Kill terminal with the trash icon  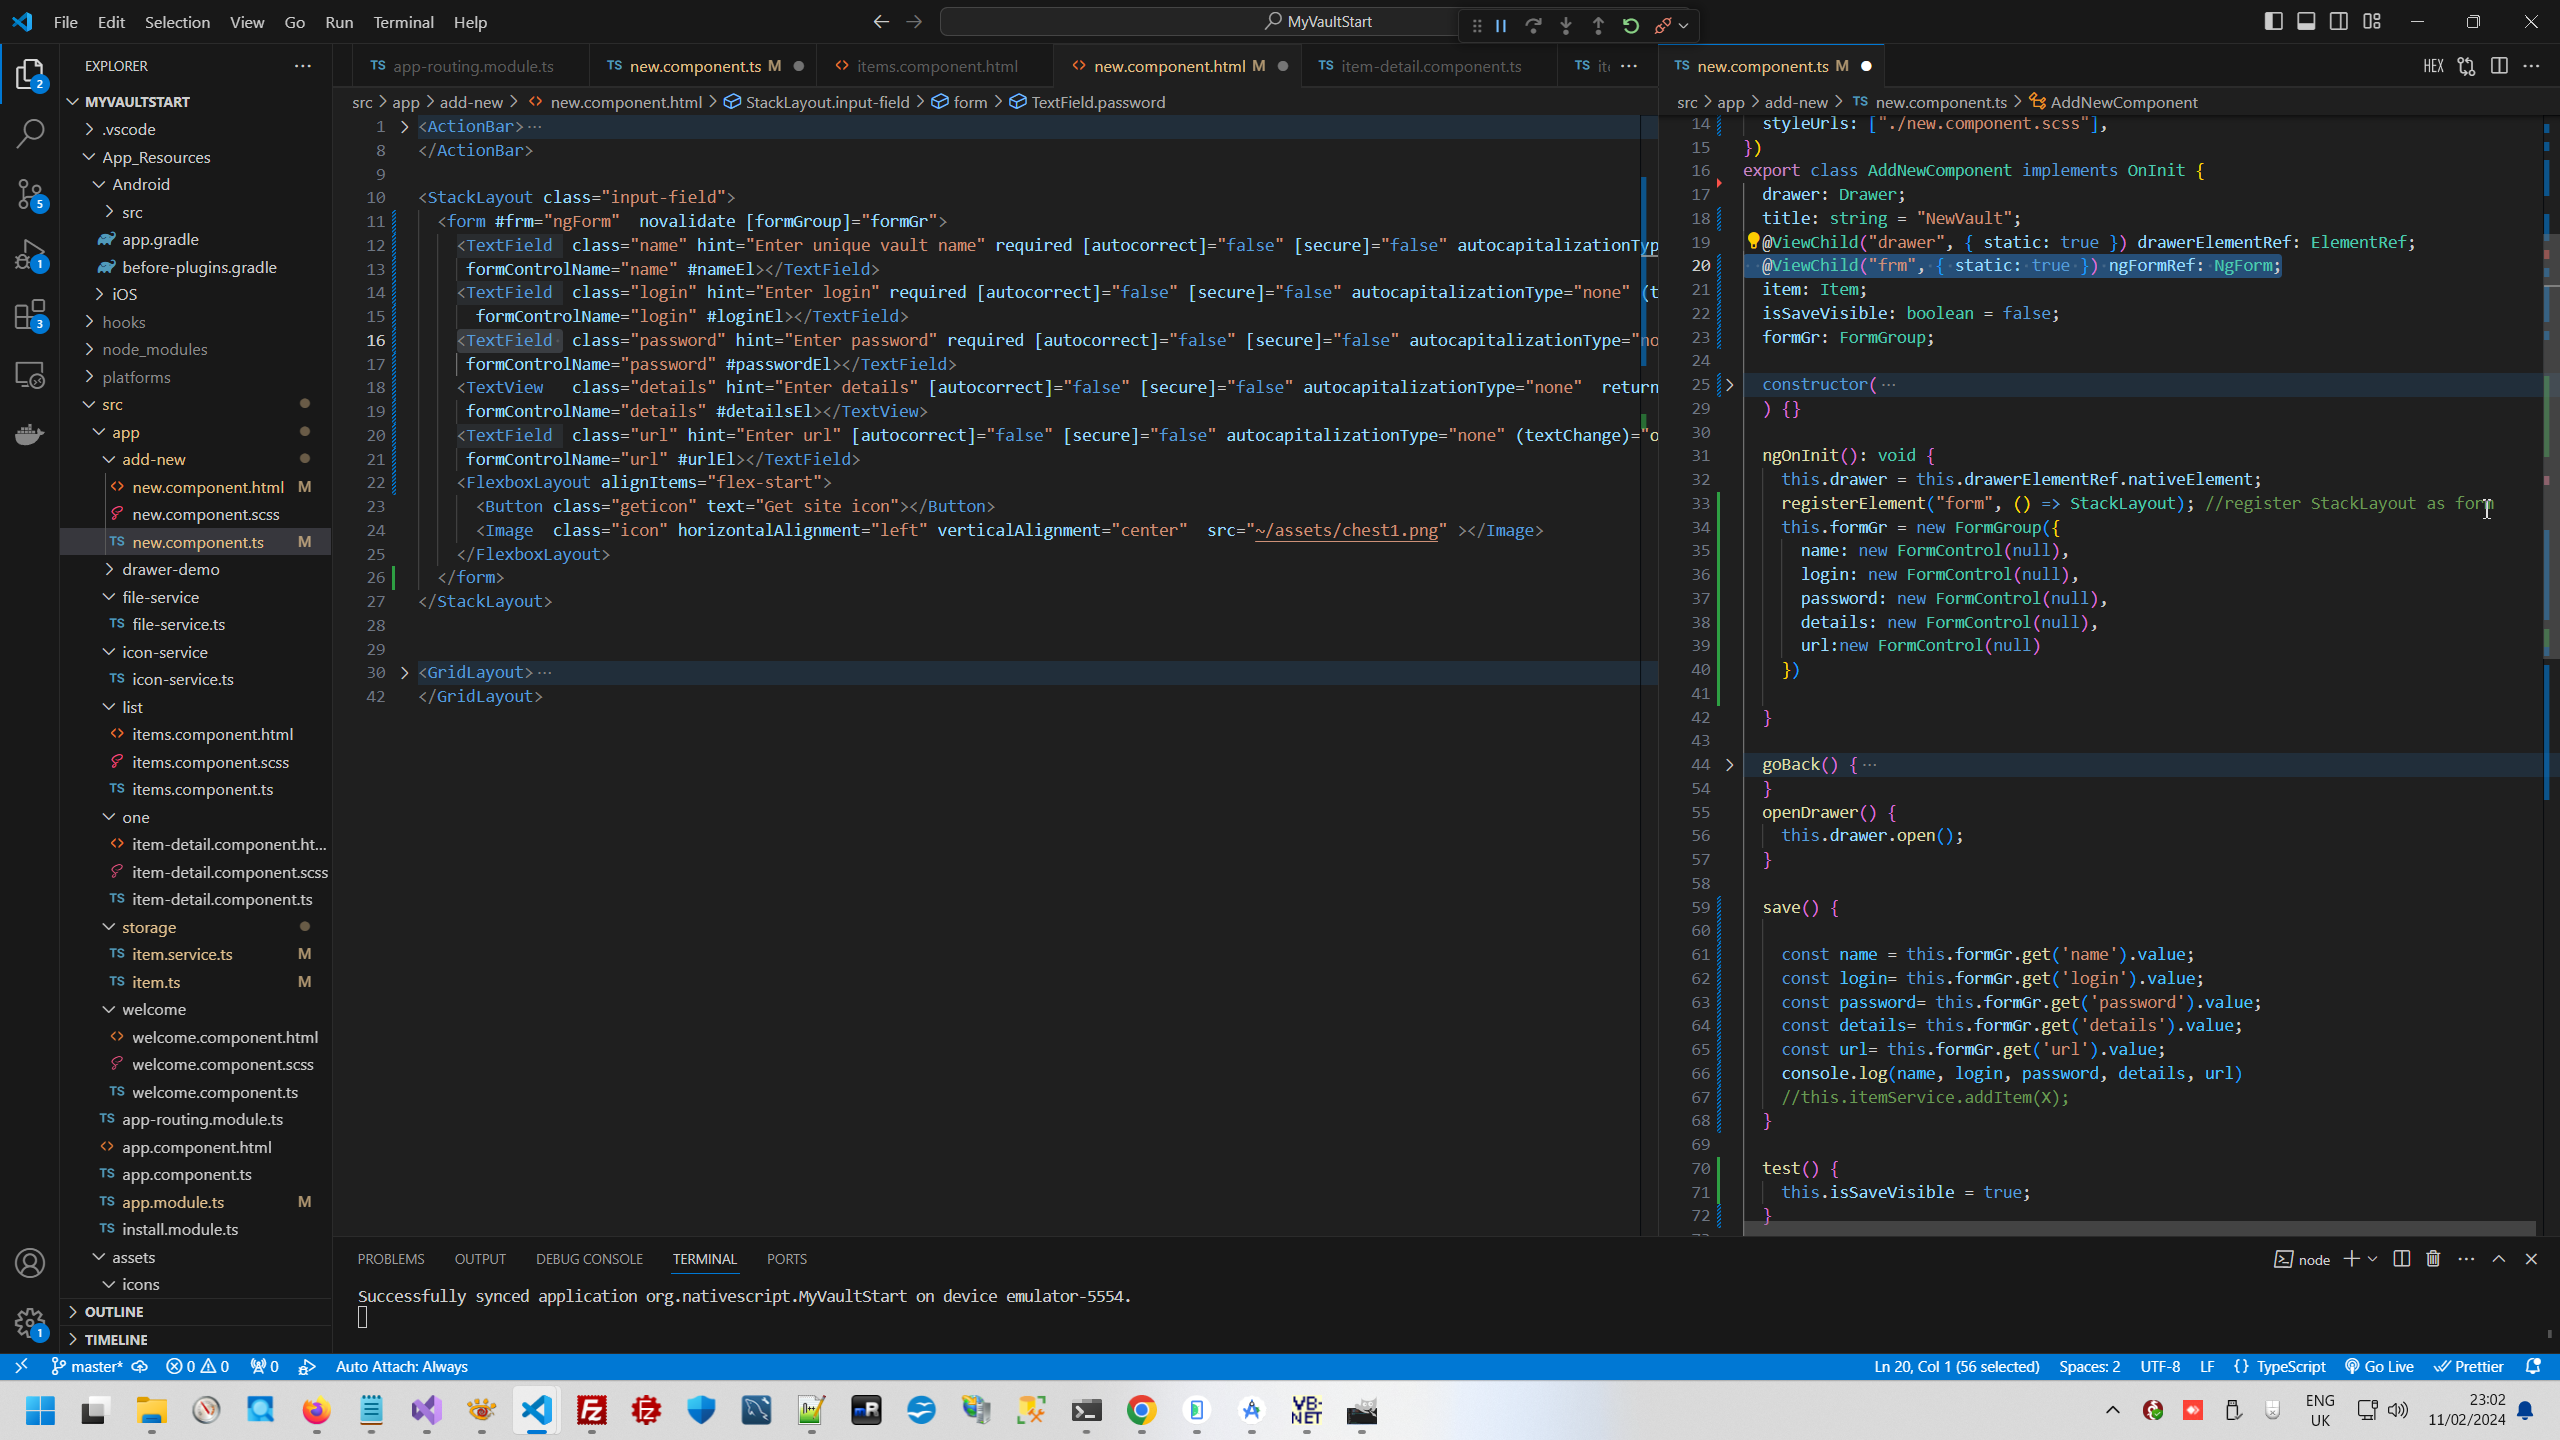point(2433,1259)
